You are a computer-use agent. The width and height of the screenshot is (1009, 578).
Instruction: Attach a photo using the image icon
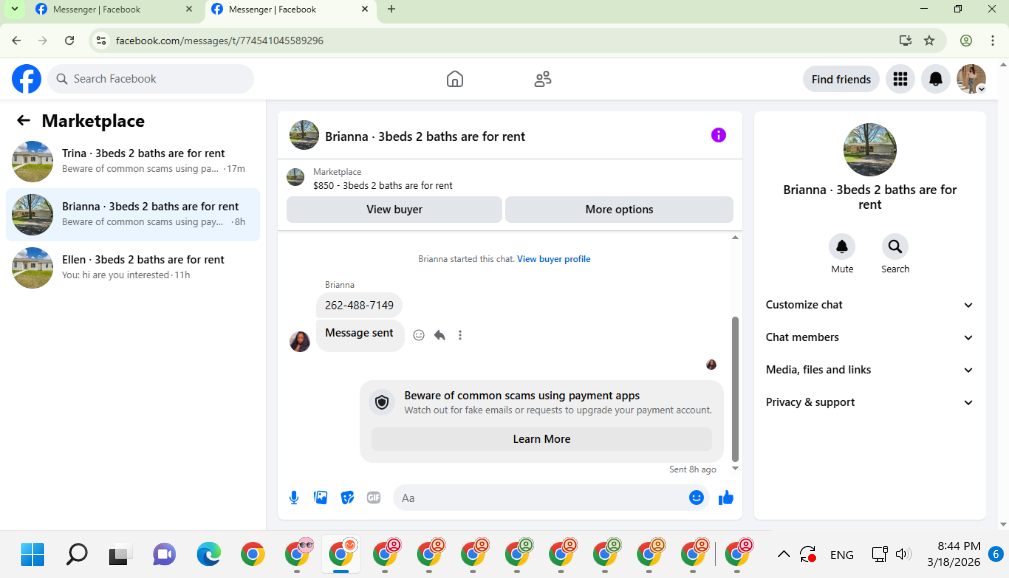point(320,498)
